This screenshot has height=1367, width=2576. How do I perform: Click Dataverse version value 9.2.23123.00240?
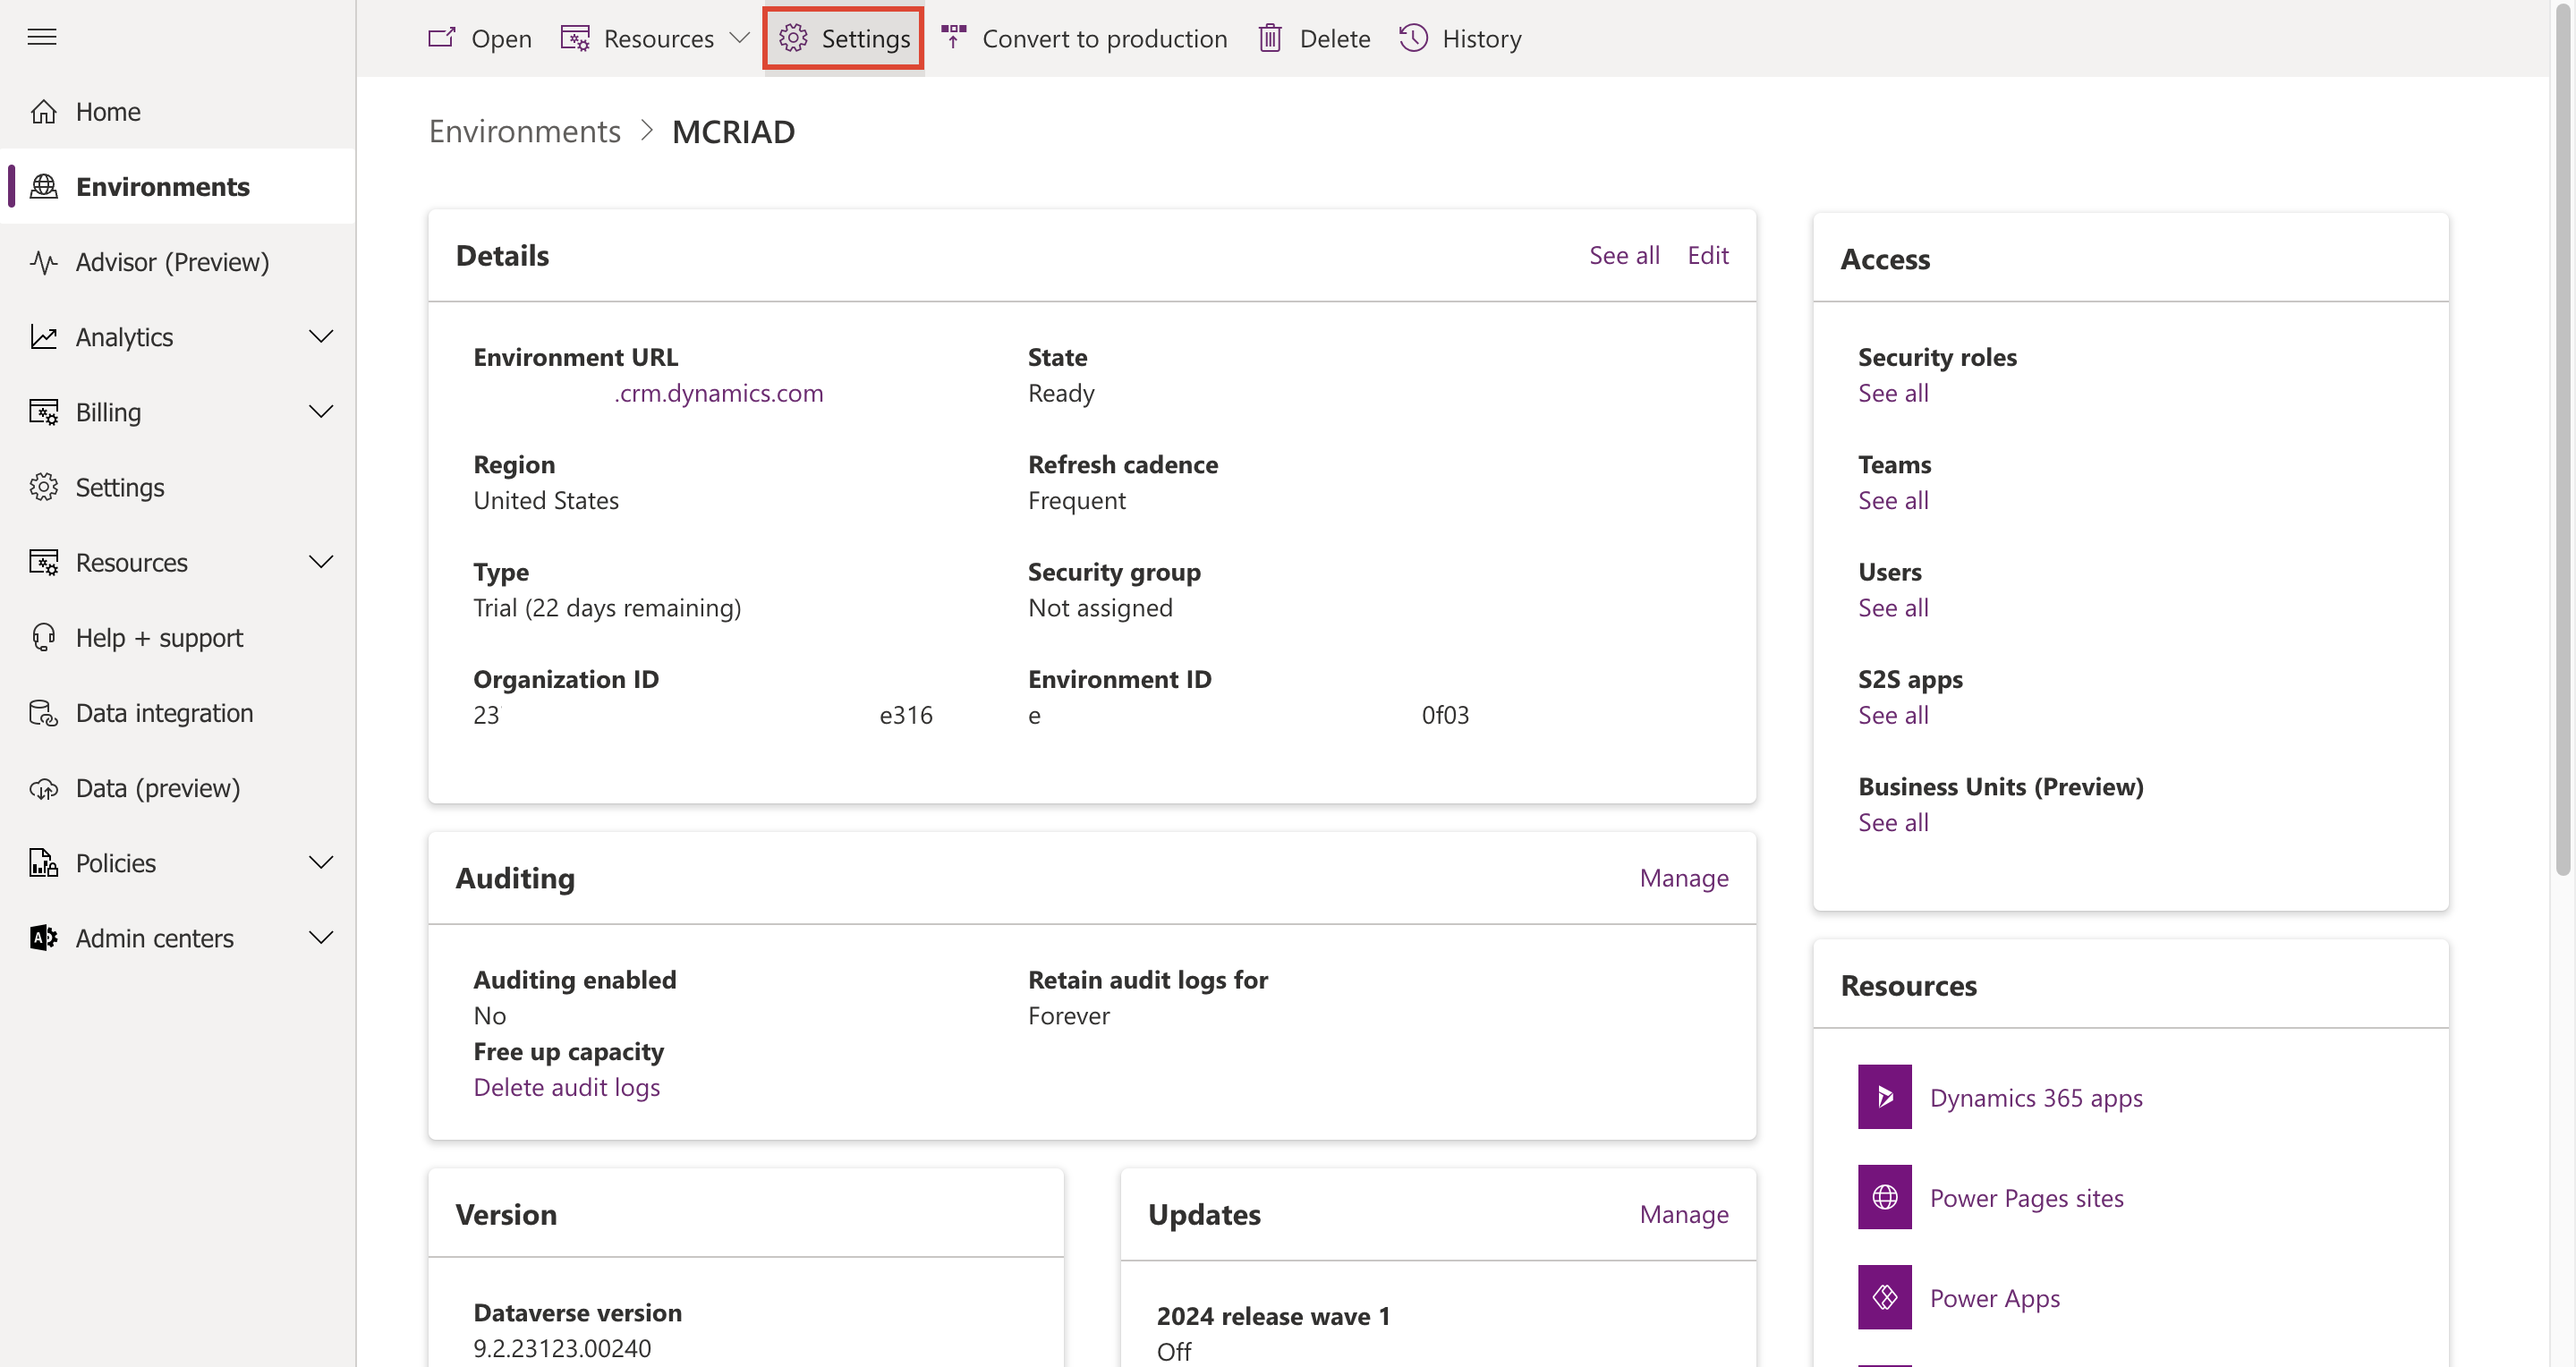tap(562, 1348)
